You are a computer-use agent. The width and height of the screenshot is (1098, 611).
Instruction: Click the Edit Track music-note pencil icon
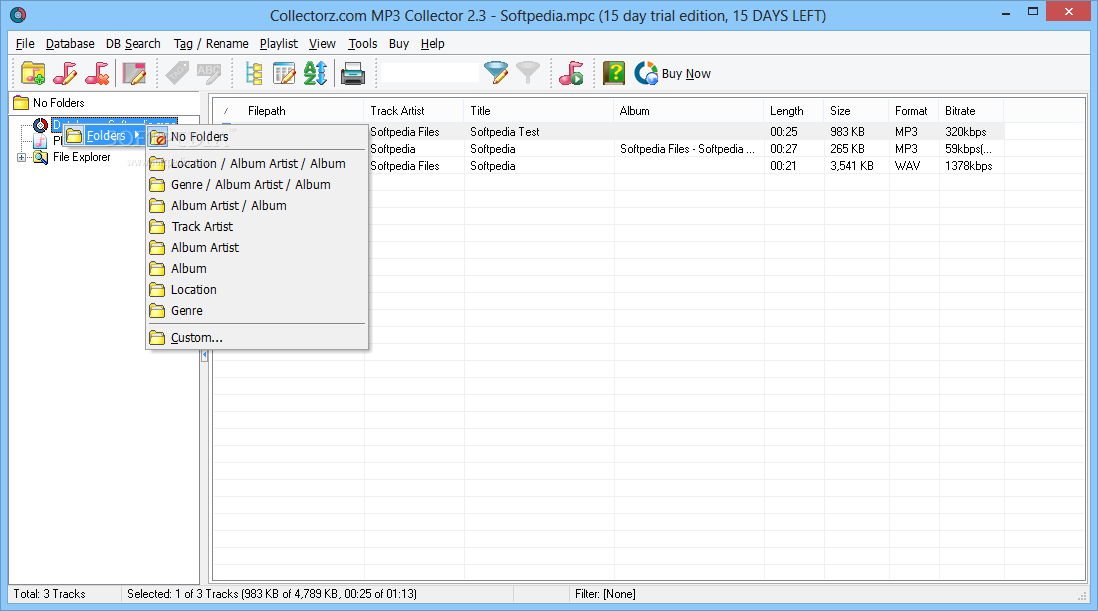coord(66,73)
